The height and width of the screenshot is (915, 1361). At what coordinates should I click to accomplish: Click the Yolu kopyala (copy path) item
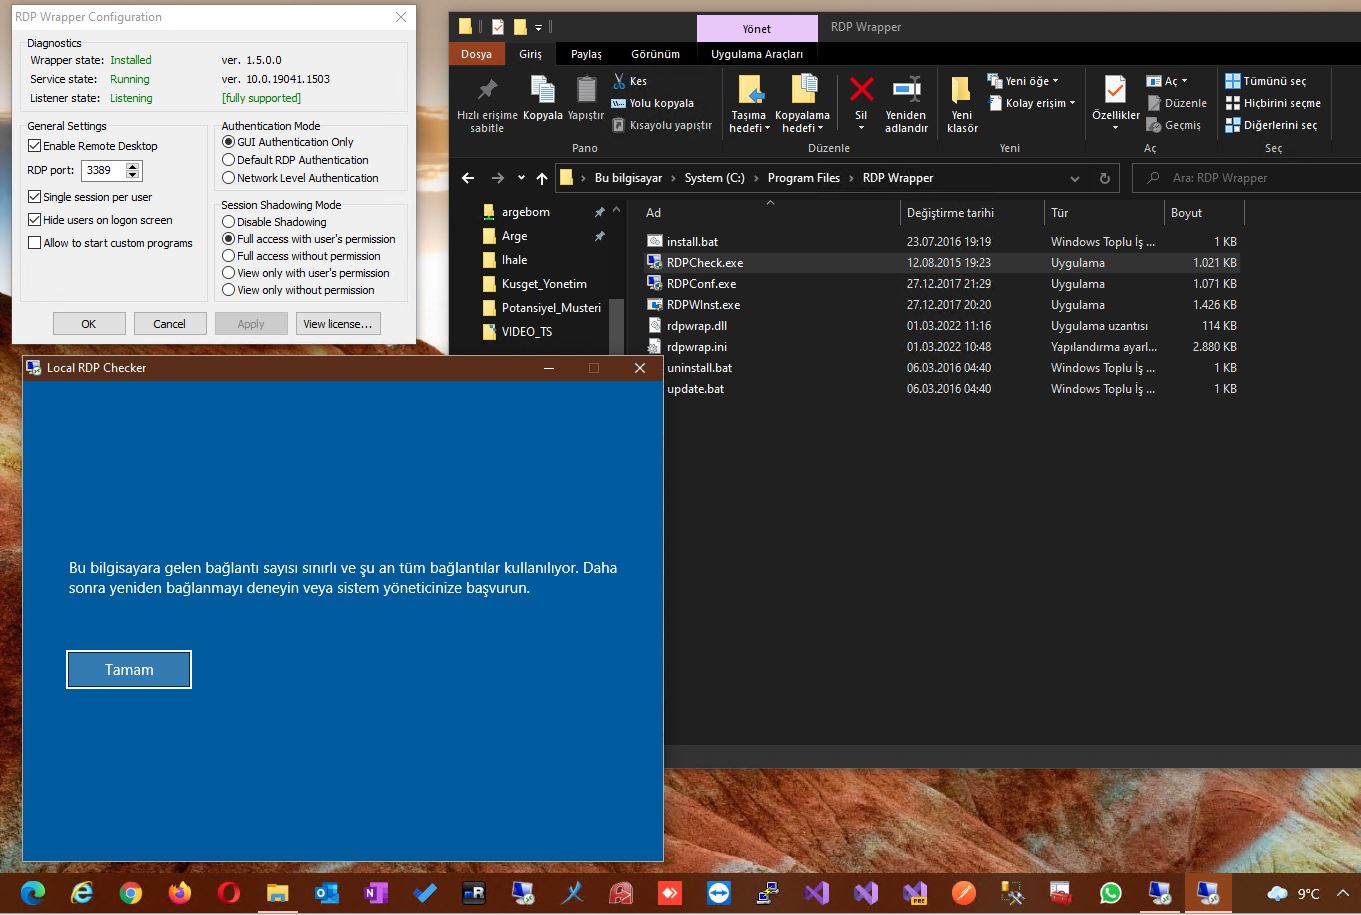pos(652,103)
